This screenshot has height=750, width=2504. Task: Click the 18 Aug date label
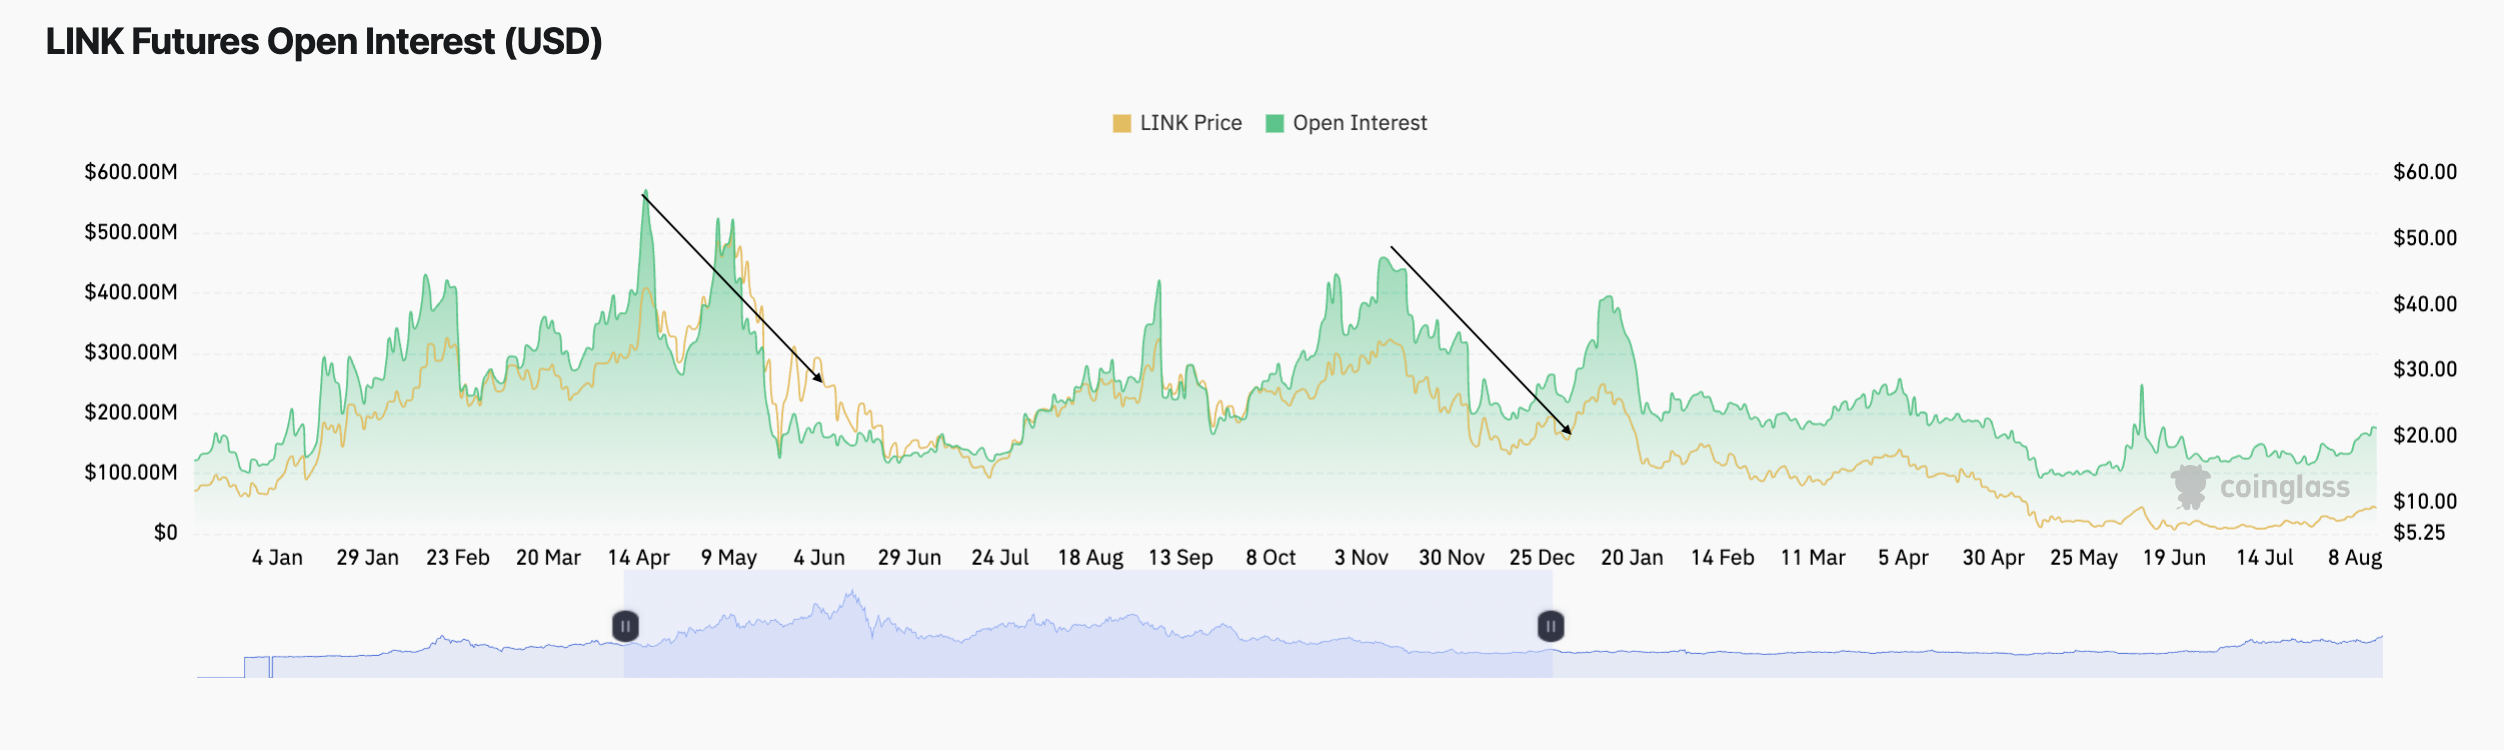click(1090, 558)
